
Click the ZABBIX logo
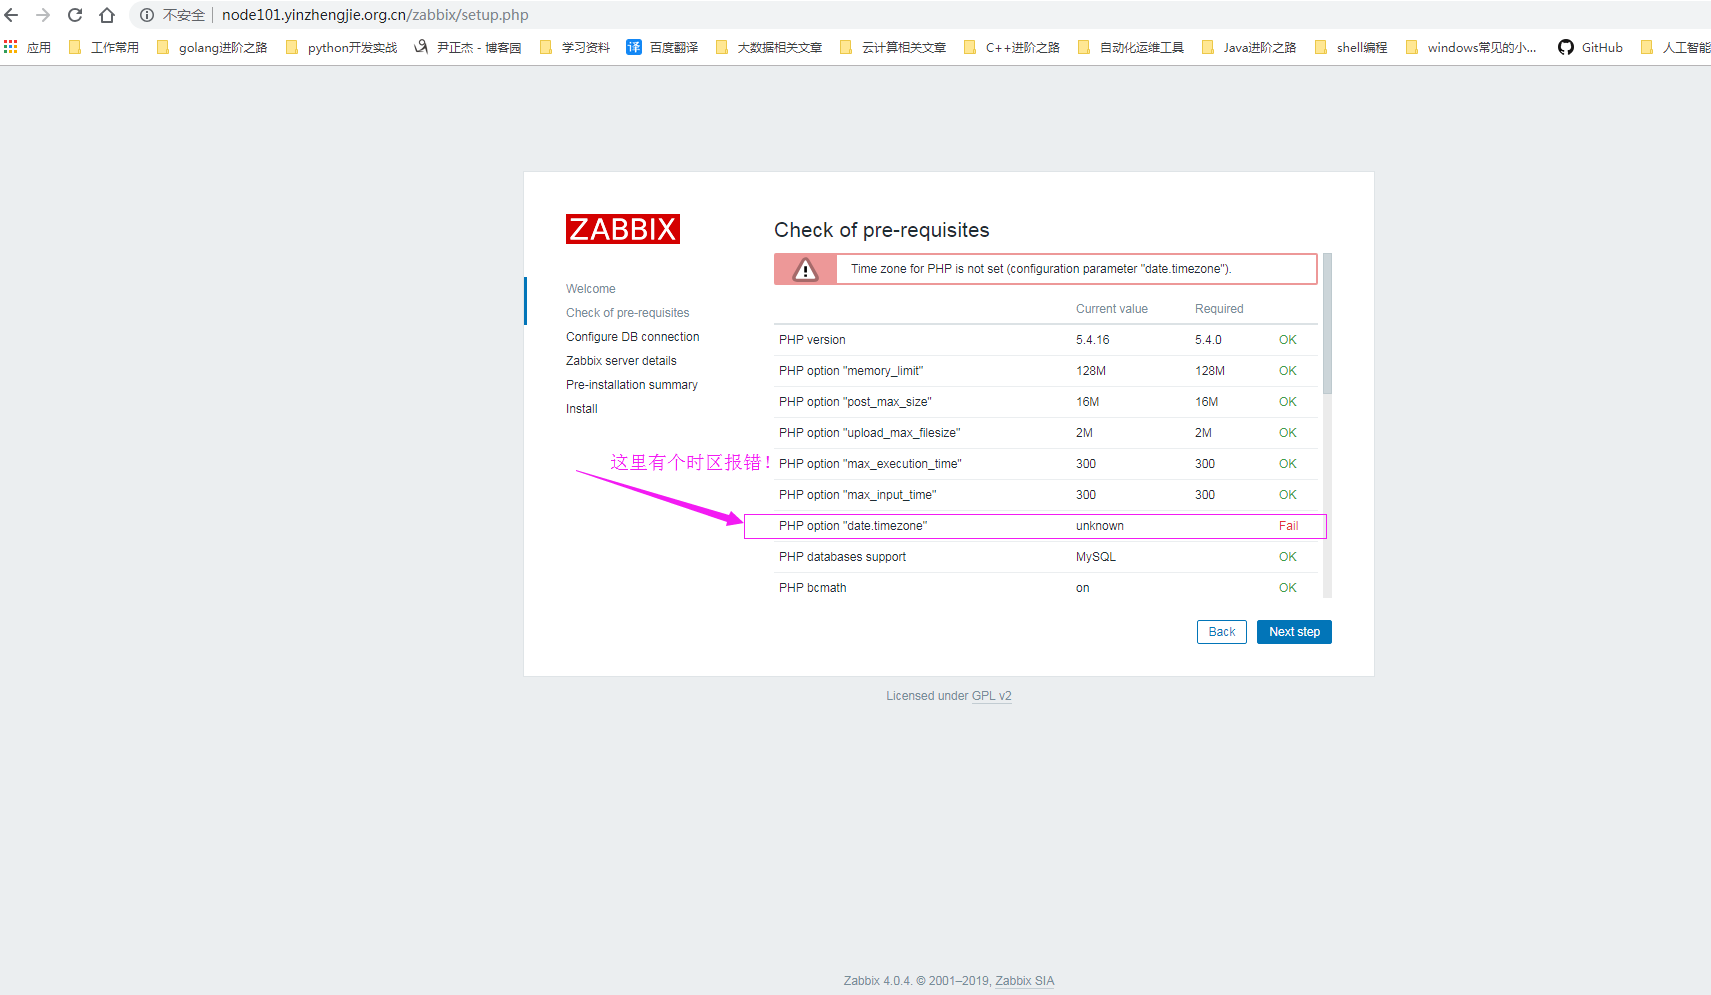click(622, 229)
